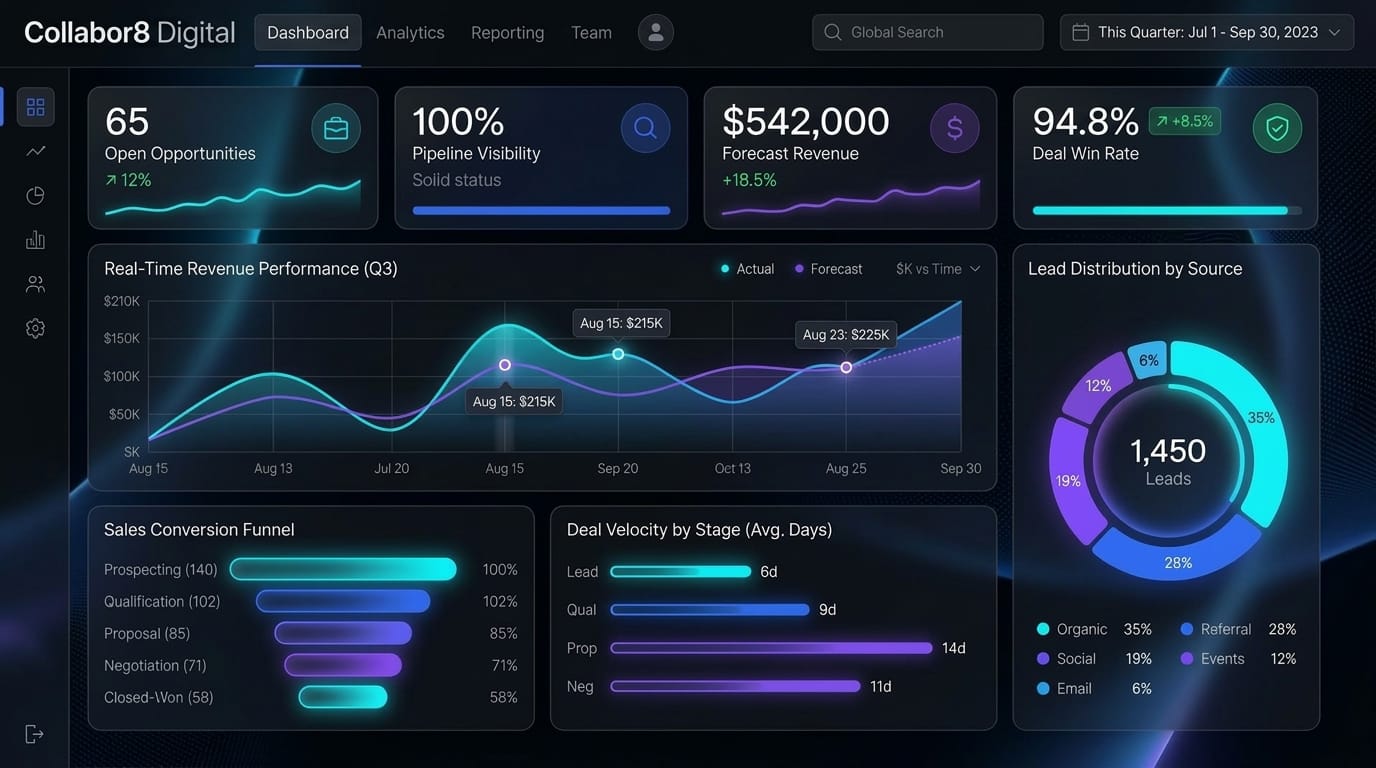Open the settings gear in sidebar
This screenshot has height=768, width=1376.
(x=35, y=328)
